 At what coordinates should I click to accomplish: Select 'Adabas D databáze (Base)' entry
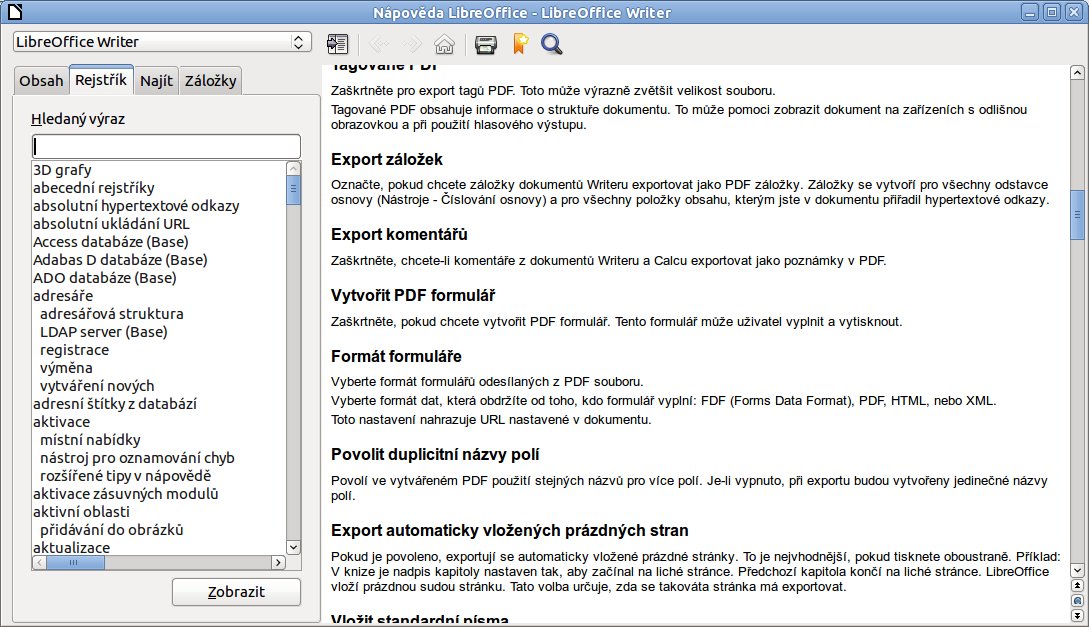pyautogui.click(x=120, y=260)
